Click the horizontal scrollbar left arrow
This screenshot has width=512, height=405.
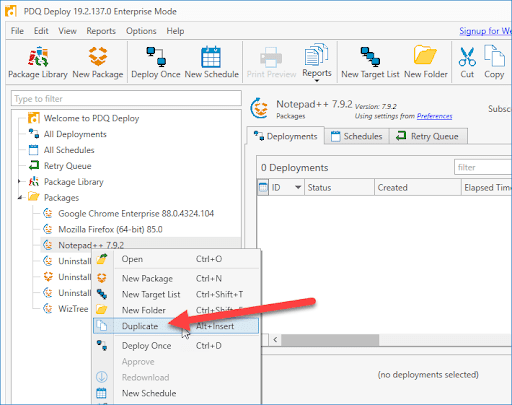tap(275, 340)
